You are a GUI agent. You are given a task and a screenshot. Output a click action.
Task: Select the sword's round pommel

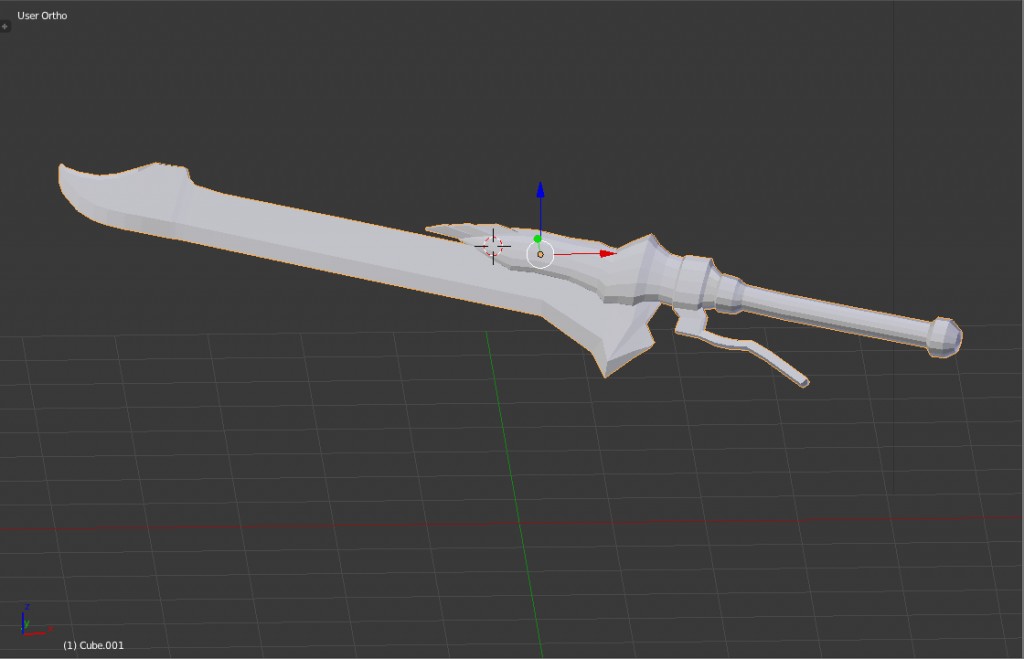(944, 336)
